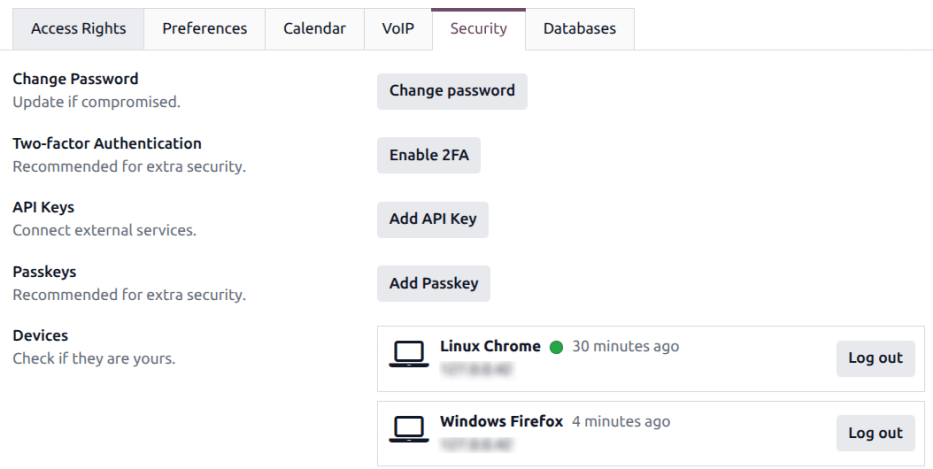
Task: Log out the Linux Chrome device
Action: pos(875,358)
